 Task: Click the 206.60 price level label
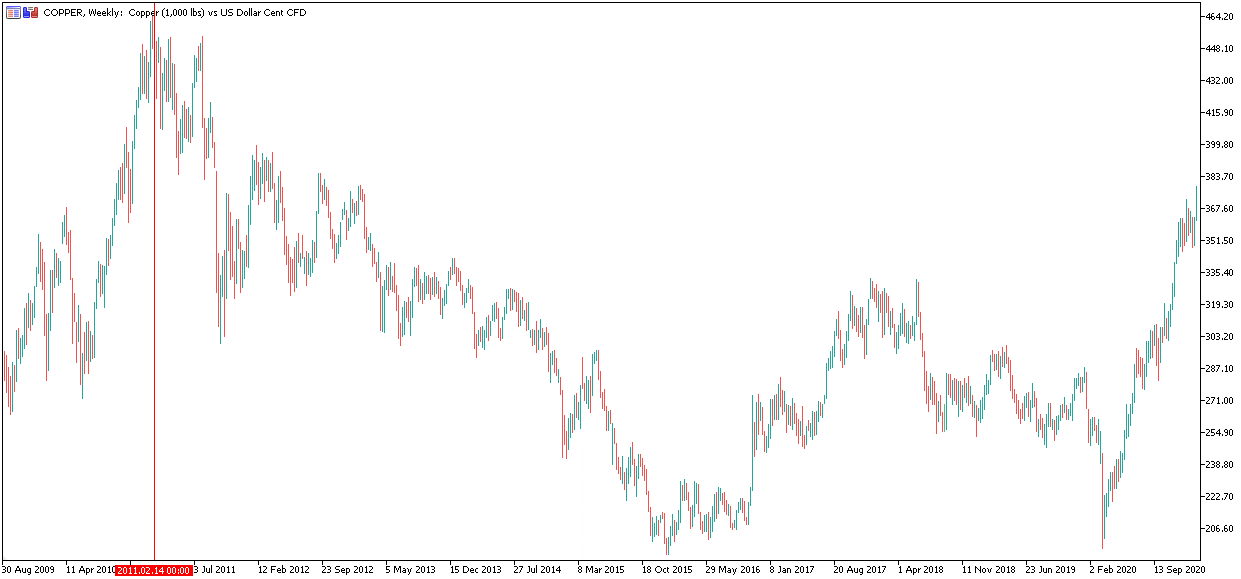coord(1221,529)
